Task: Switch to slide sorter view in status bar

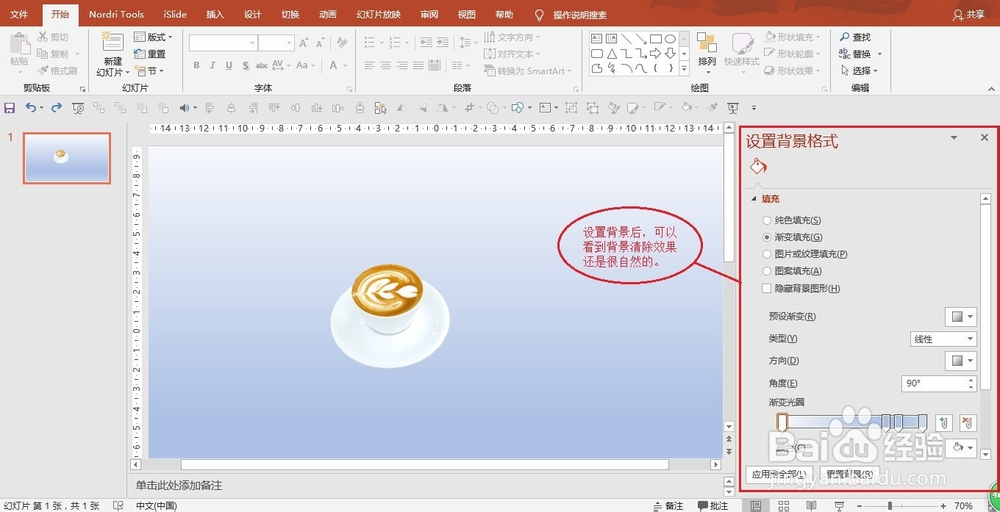Action: (x=783, y=506)
